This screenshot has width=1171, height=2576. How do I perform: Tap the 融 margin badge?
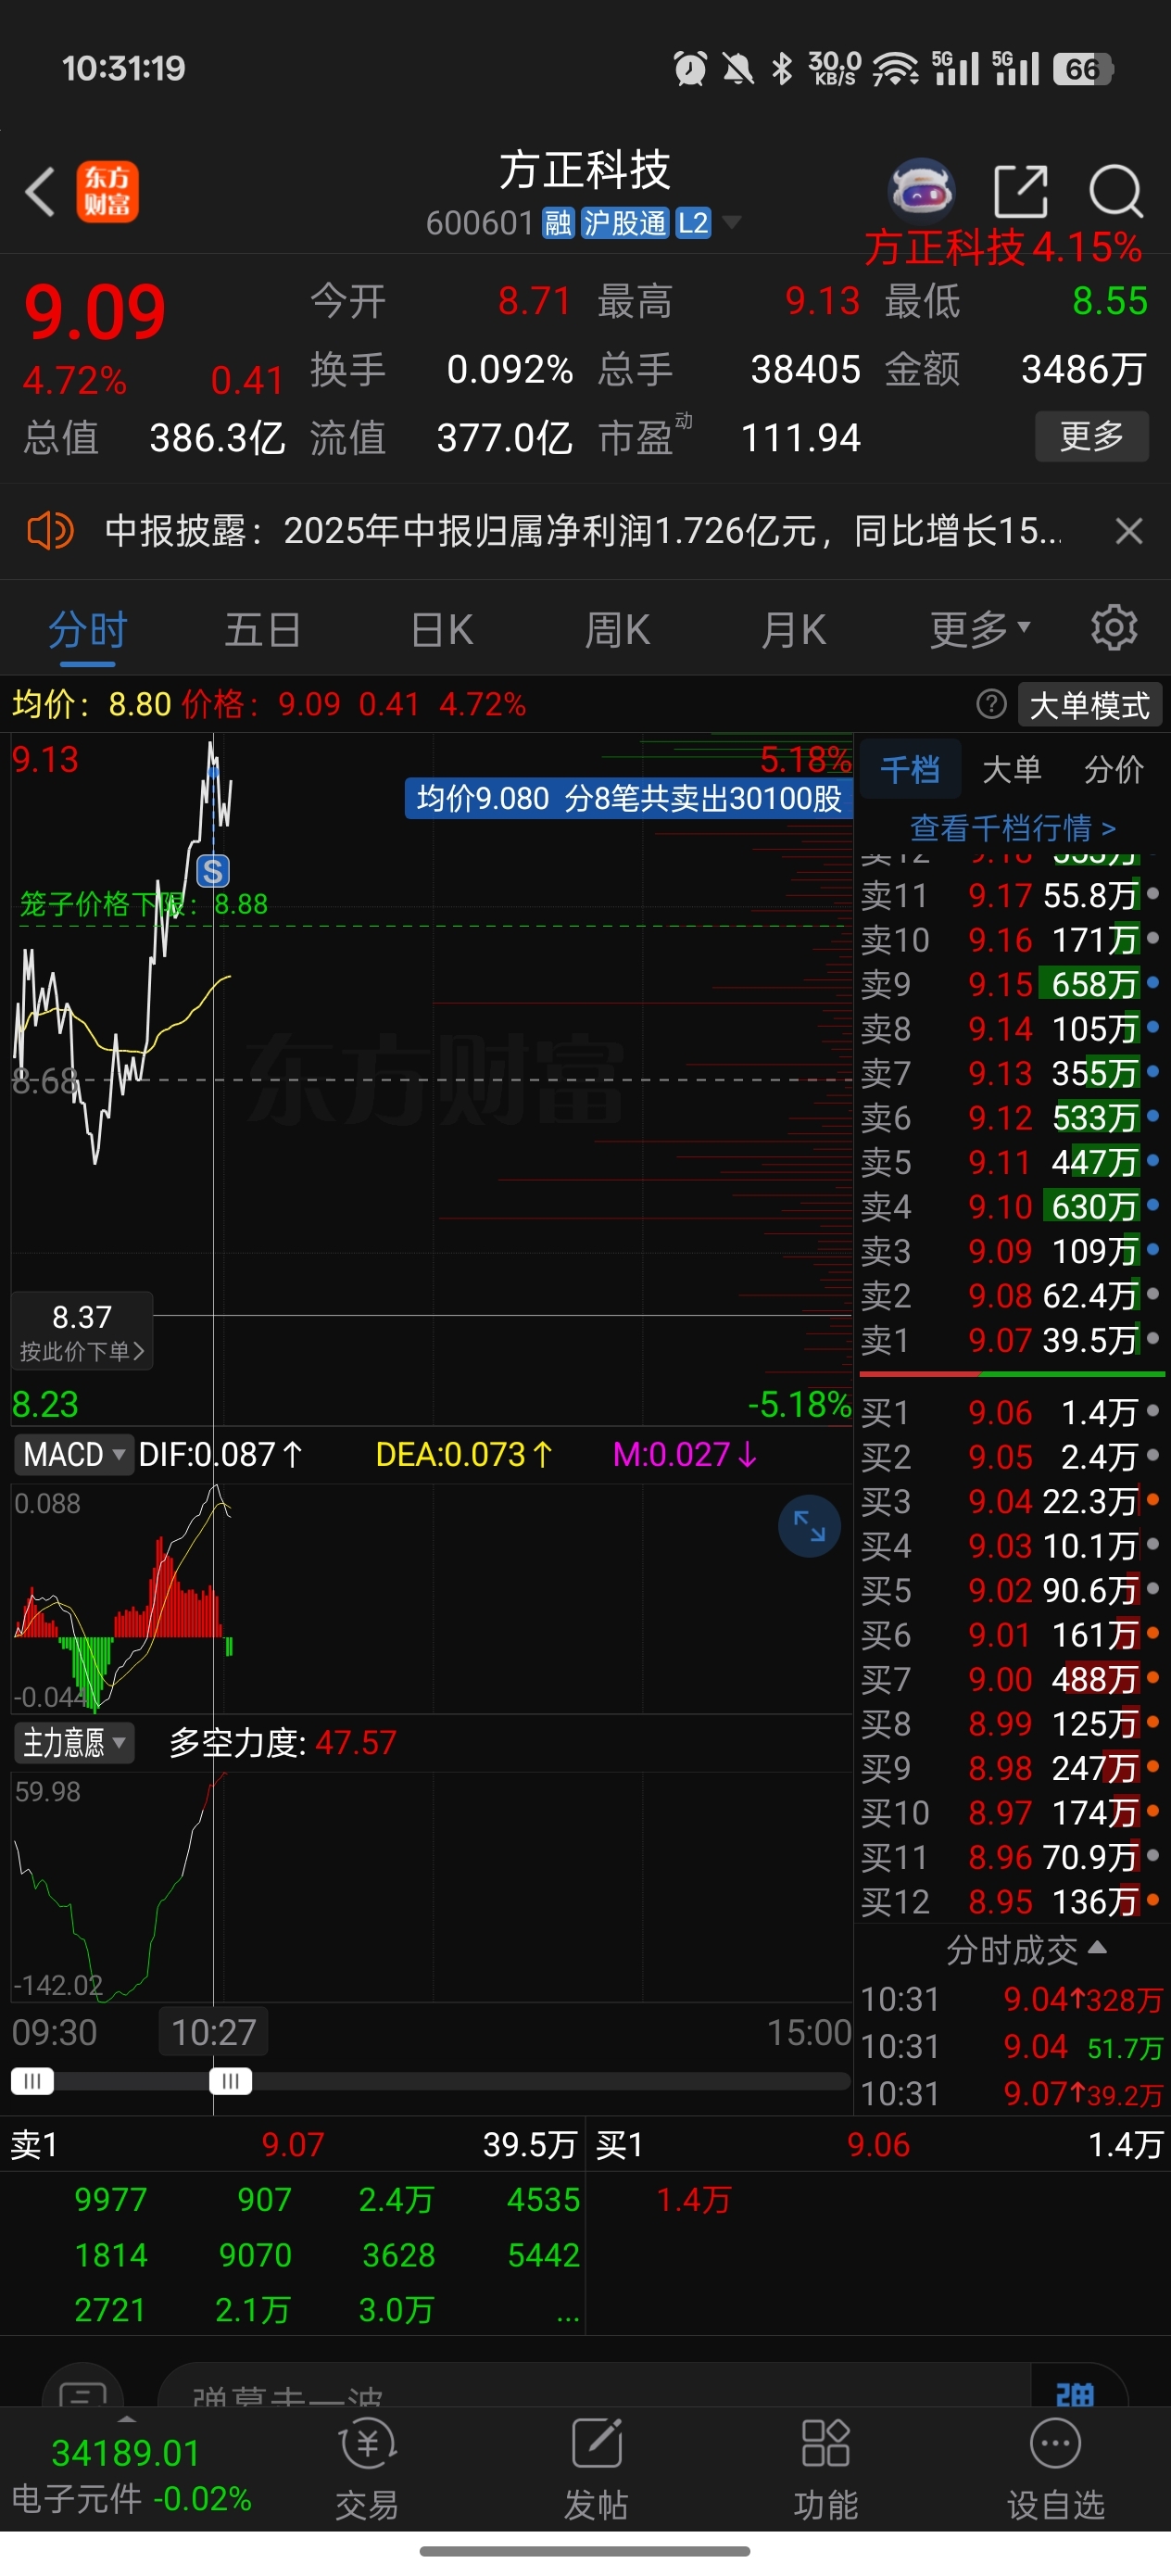558,223
